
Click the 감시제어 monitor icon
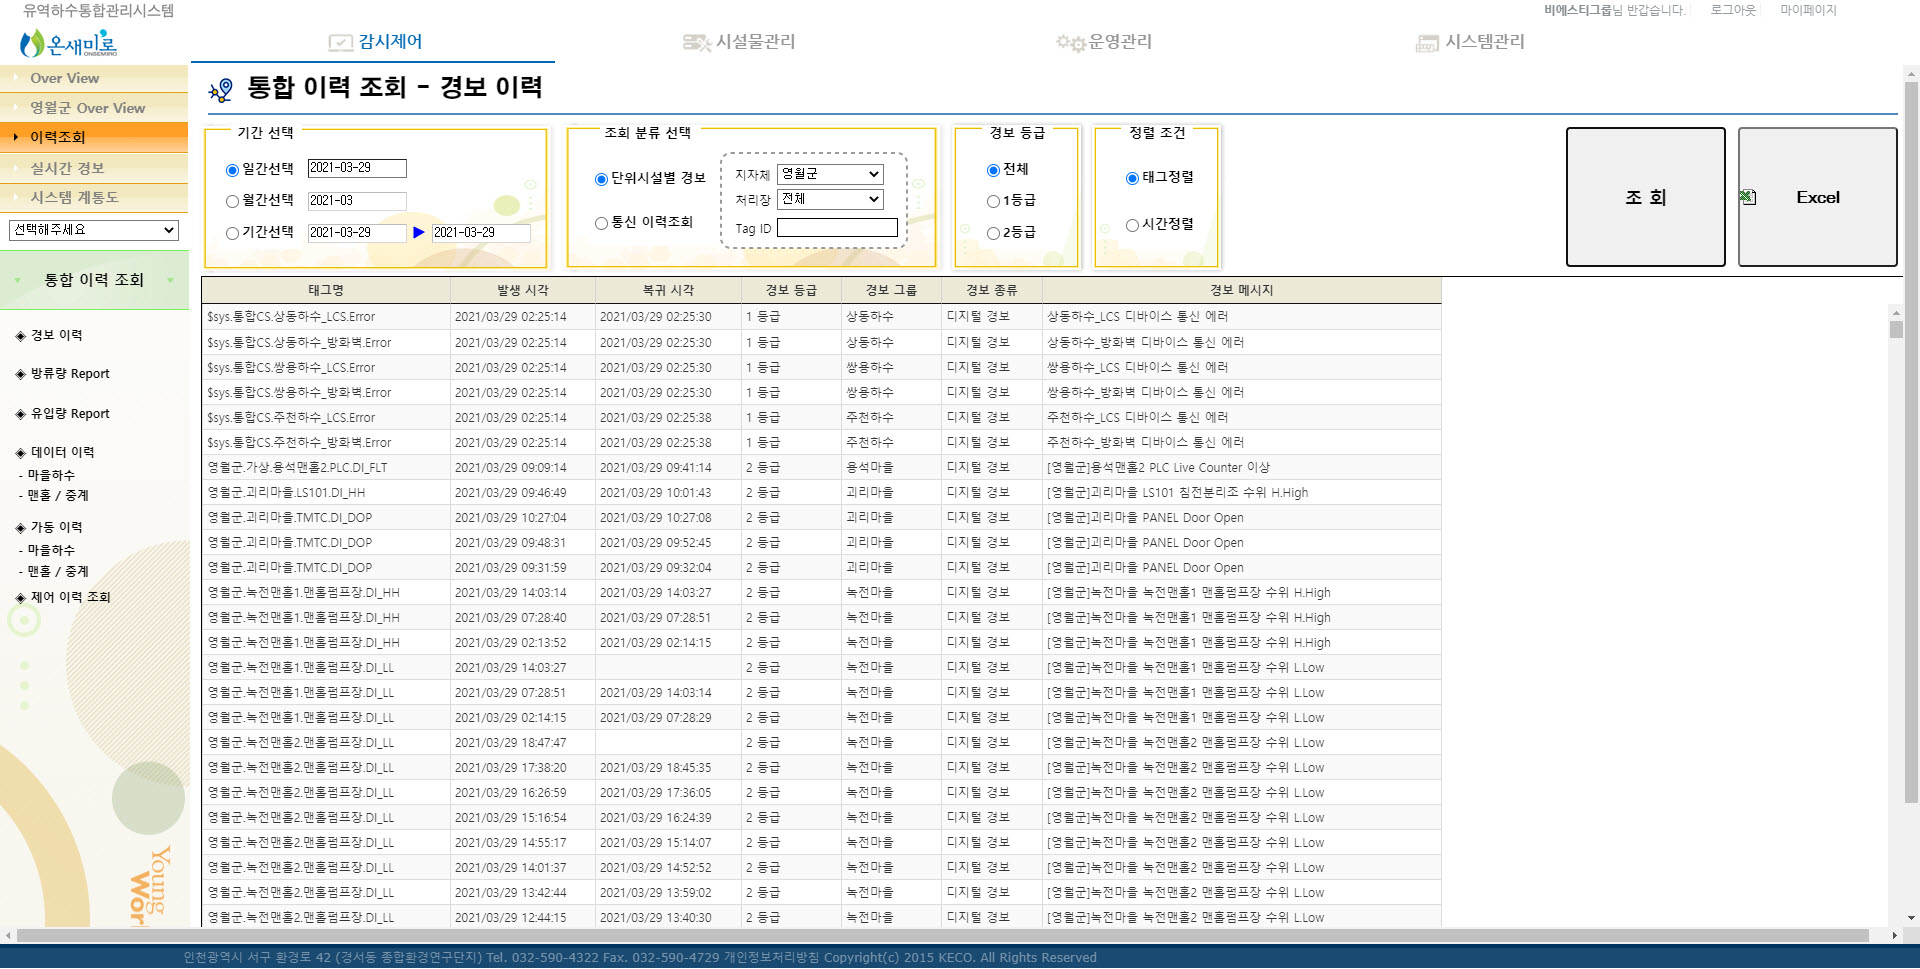[x=341, y=42]
